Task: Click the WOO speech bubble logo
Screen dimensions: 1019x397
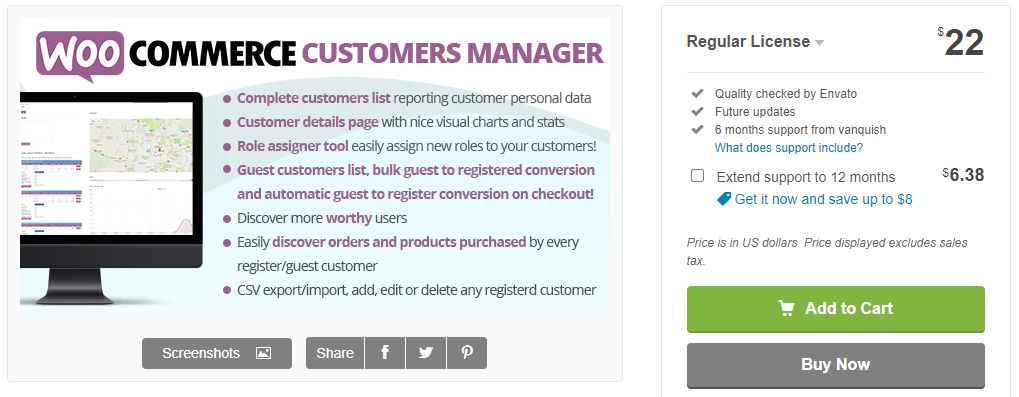Action: coord(81,55)
